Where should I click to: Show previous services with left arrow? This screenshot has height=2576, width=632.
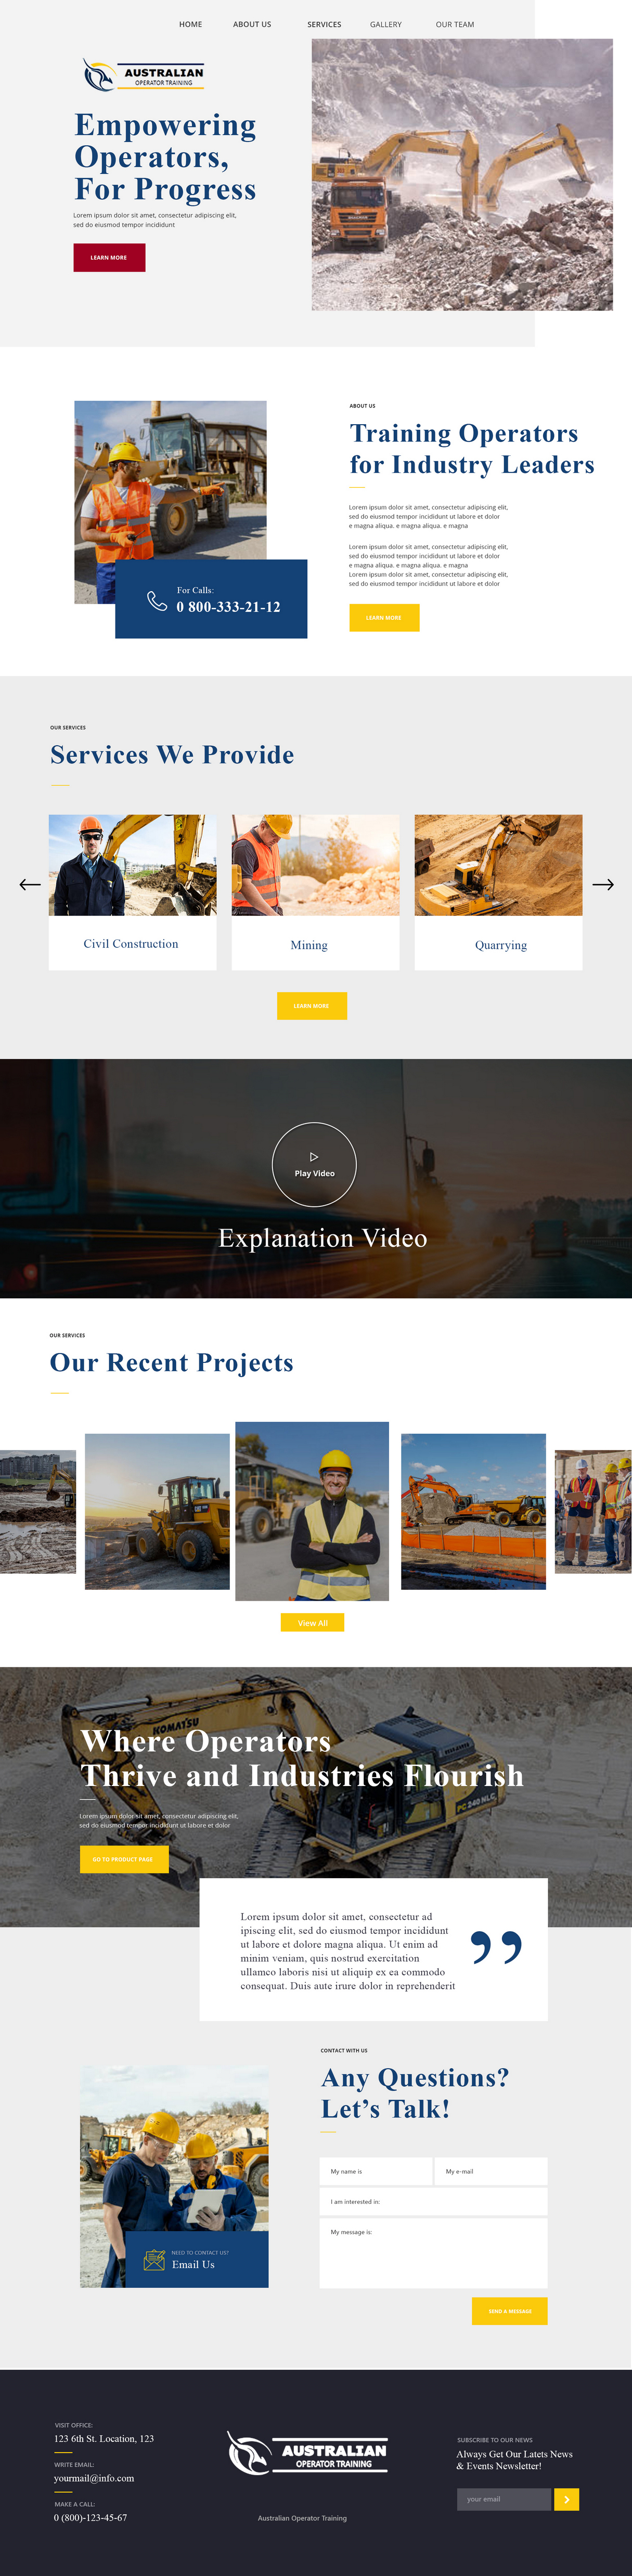pyautogui.click(x=30, y=884)
